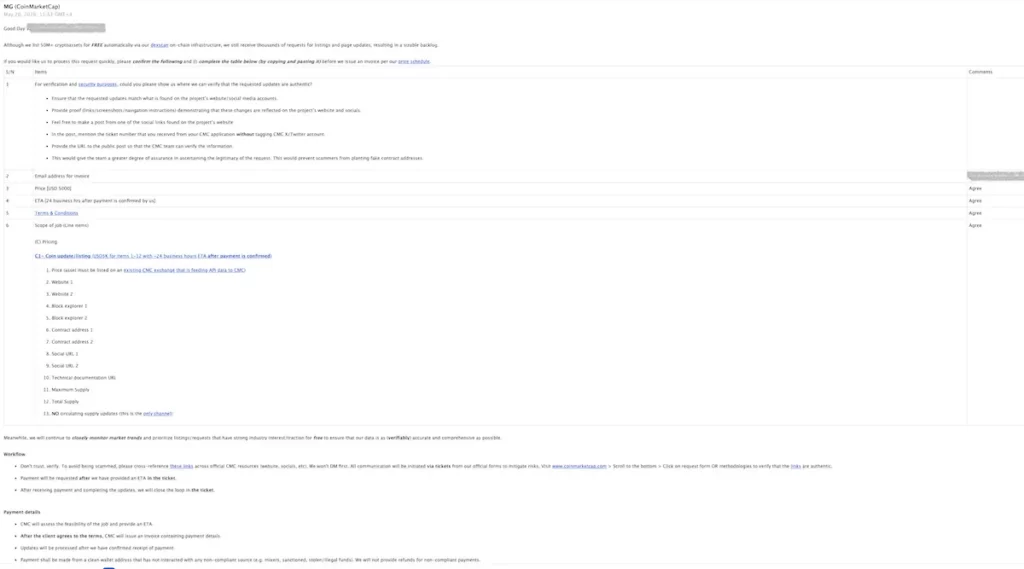Select list item 'Website 2'
The image size is (1024, 569).
click(62, 294)
